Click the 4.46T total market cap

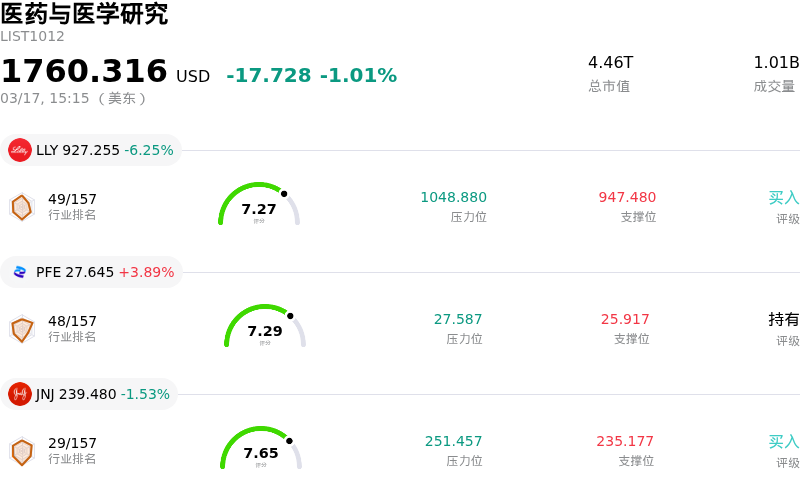pos(610,63)
